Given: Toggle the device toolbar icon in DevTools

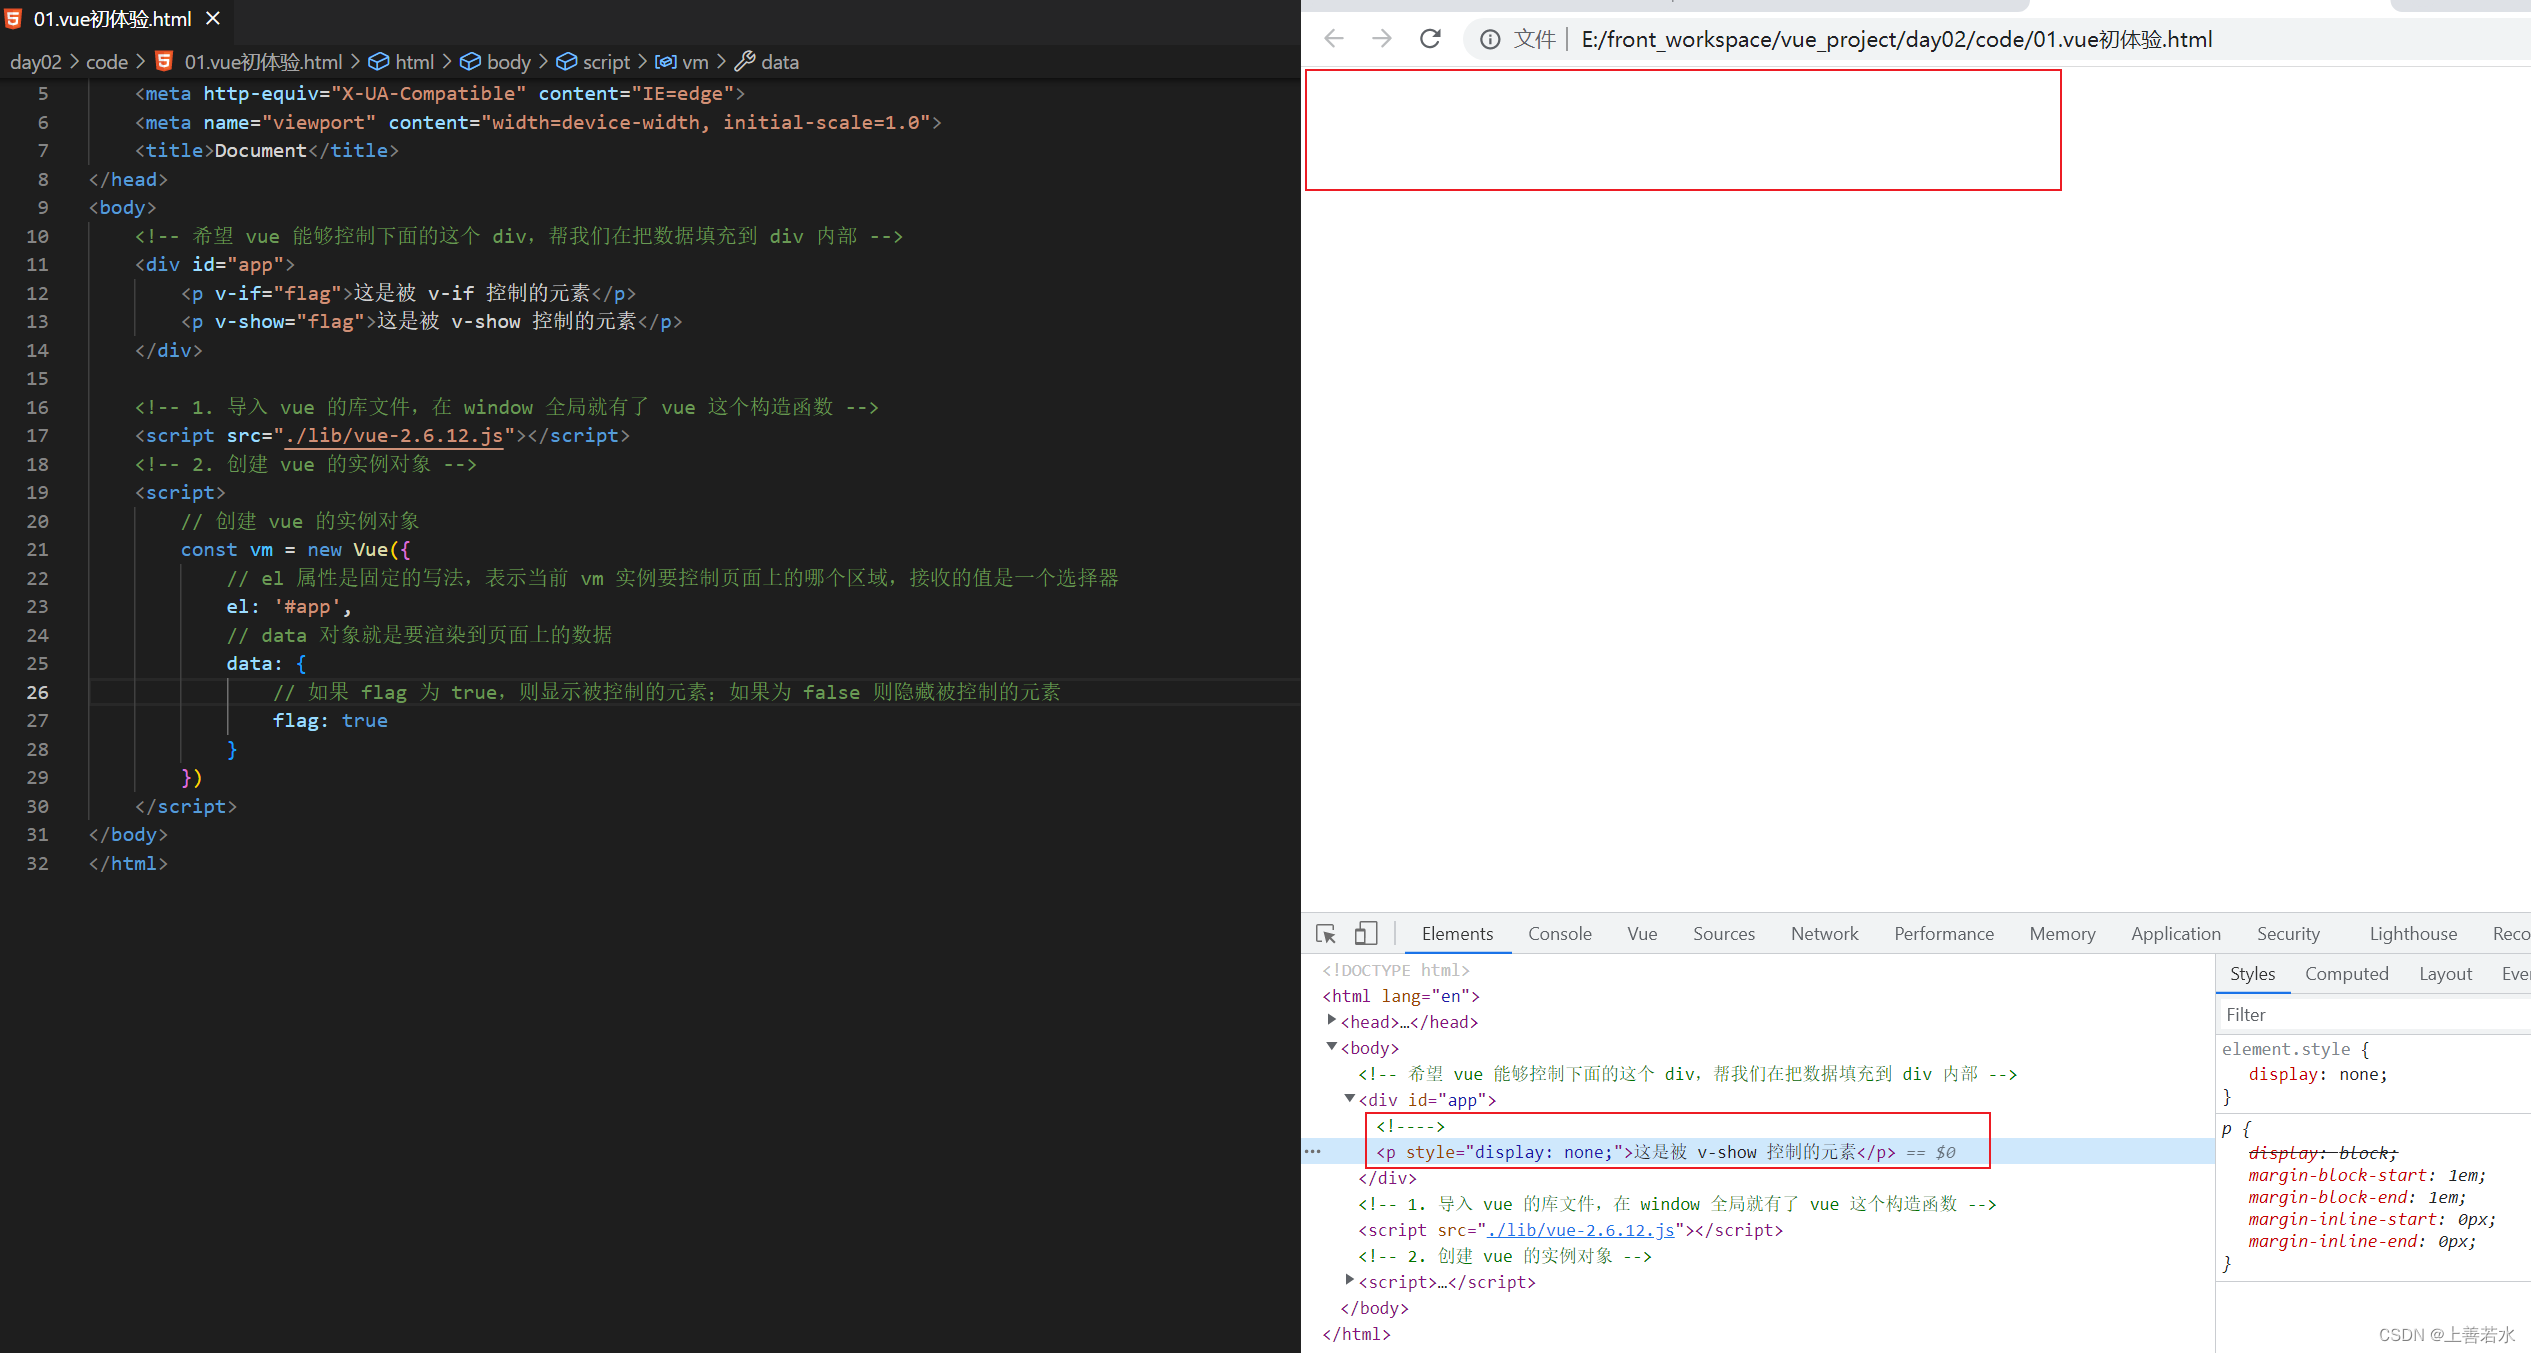Looking at the screenshot, I should (x=1365, y=934).
